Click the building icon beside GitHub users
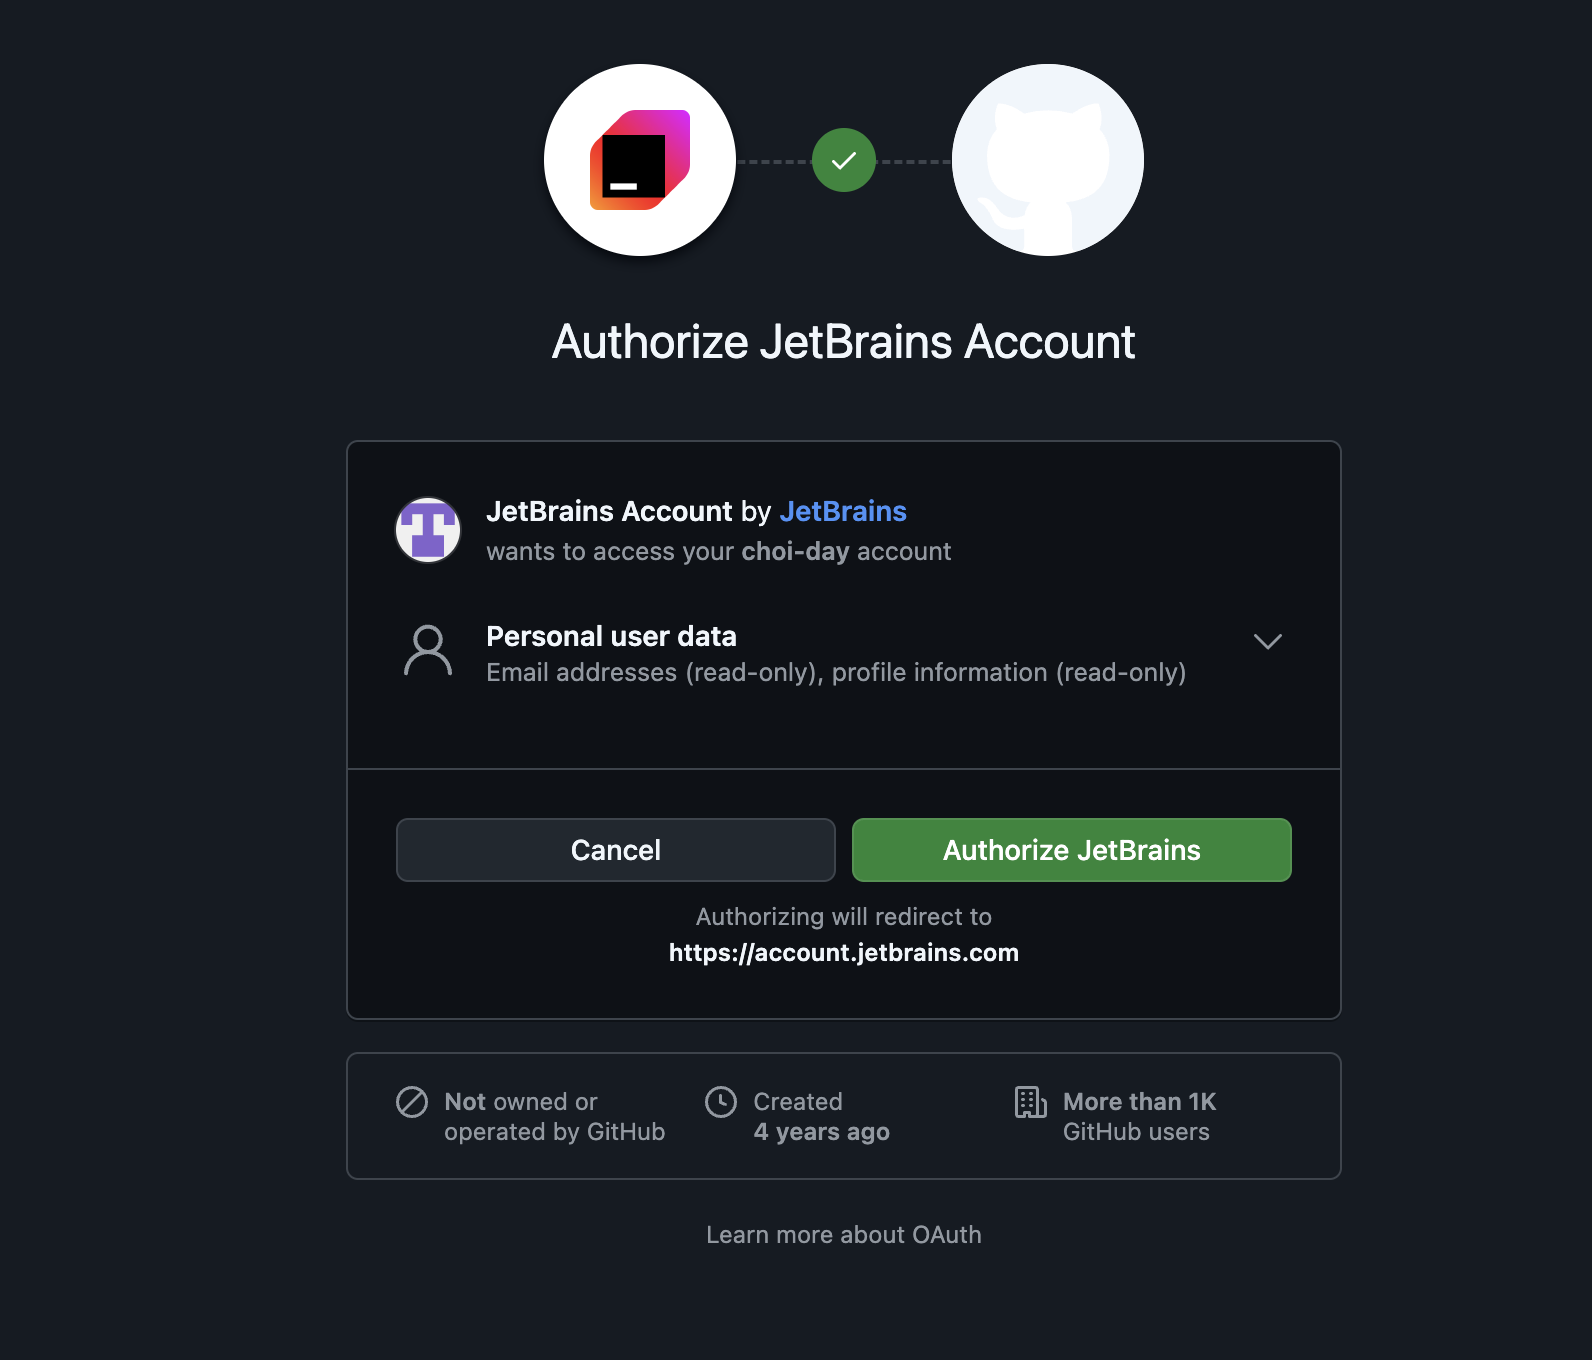The width and height of the screenshot is (1592, 1360). coord(1030,1102)
